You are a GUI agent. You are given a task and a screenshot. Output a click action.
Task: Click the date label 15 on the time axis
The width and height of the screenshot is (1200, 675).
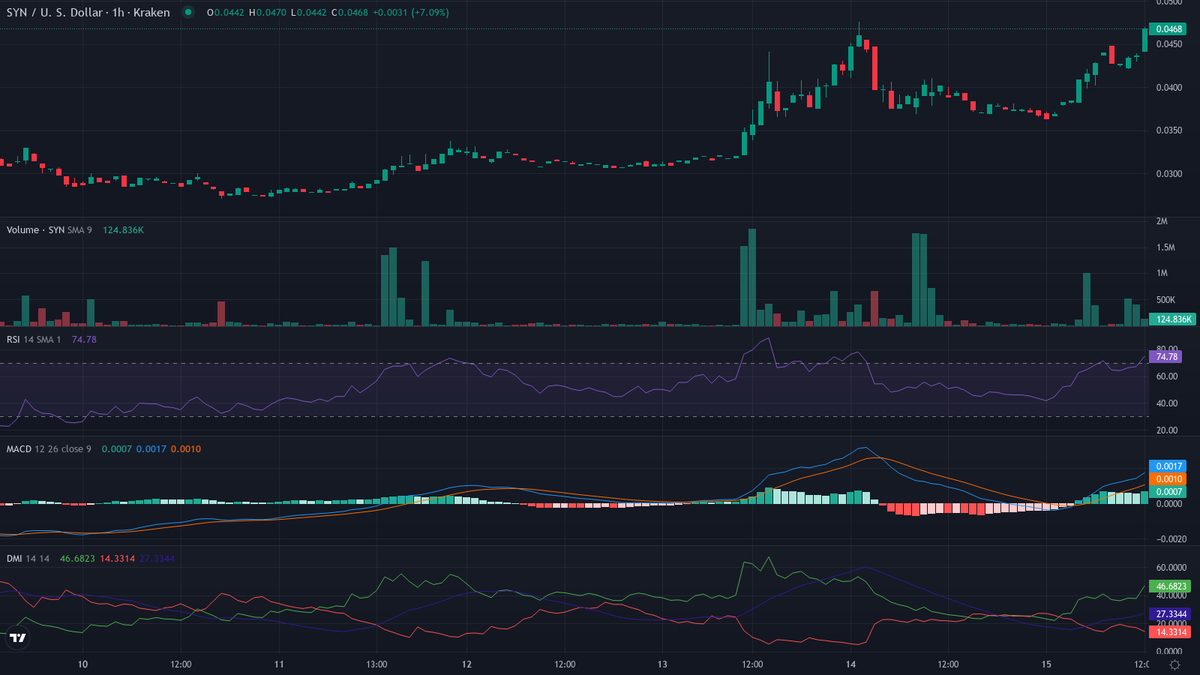[1045, 664]
